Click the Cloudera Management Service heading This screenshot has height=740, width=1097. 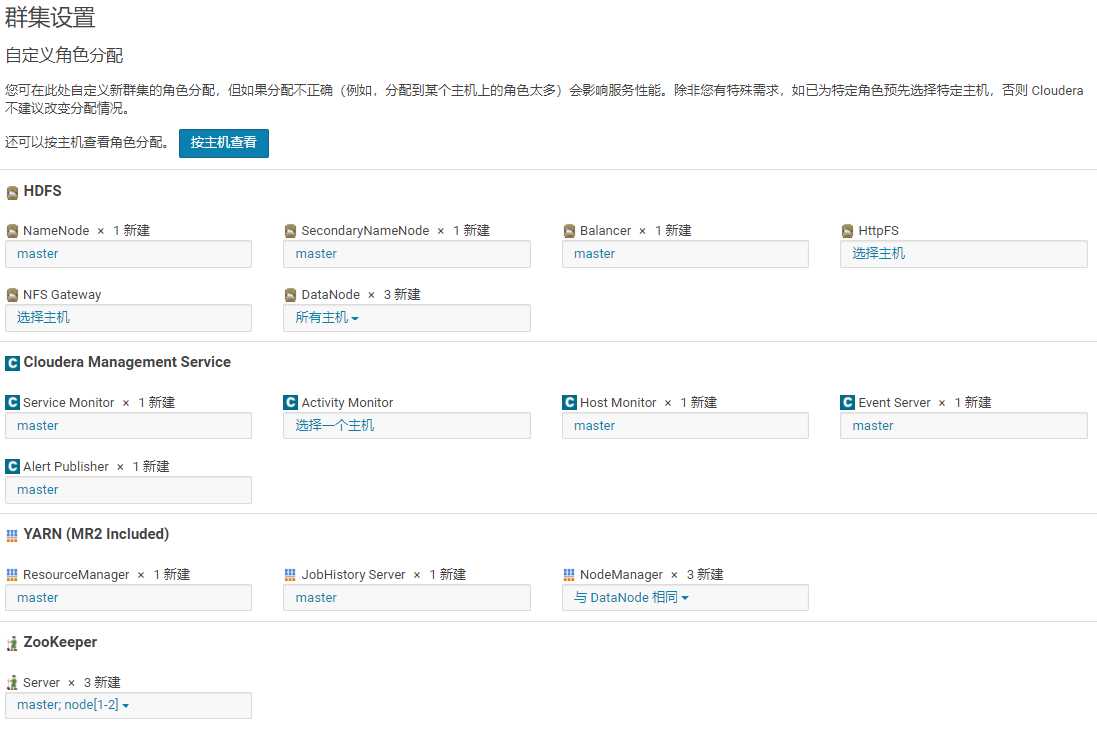tap(127, 362)
